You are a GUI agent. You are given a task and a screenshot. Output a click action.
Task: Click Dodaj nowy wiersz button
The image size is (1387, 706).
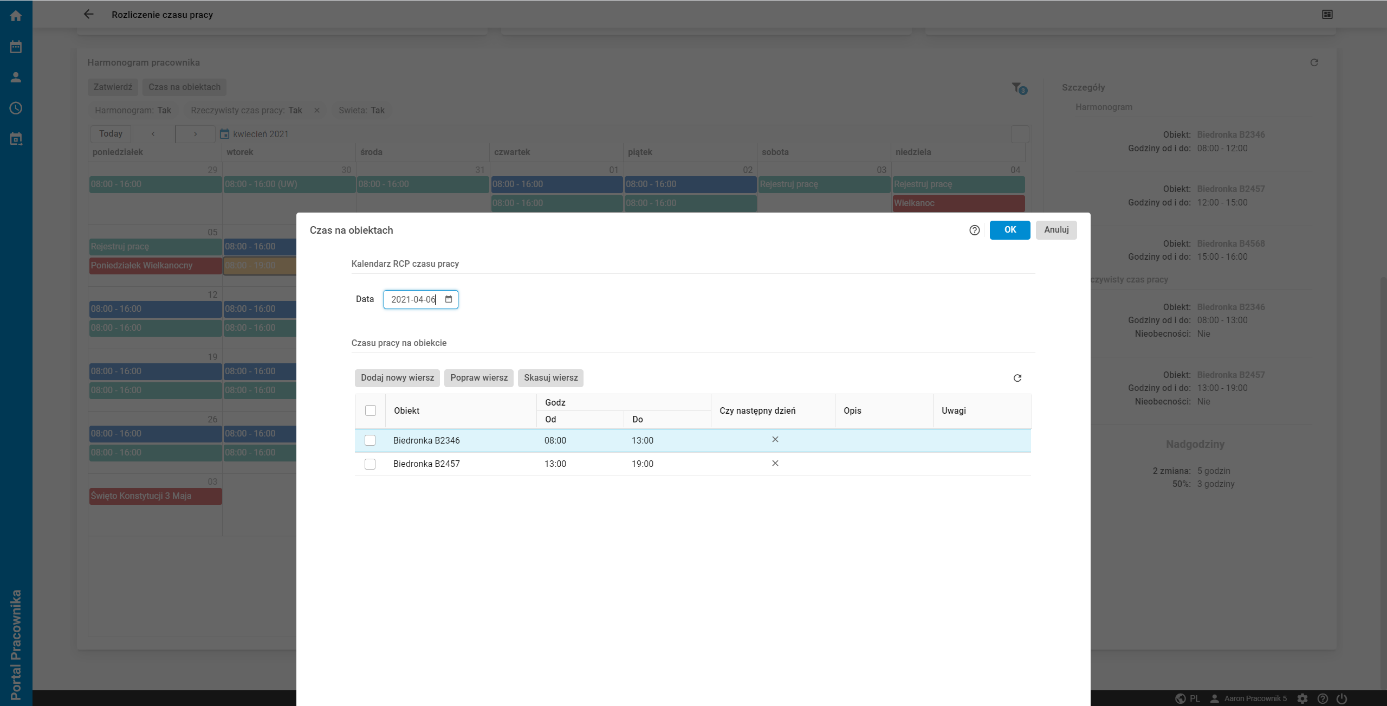tap(397, 378)
